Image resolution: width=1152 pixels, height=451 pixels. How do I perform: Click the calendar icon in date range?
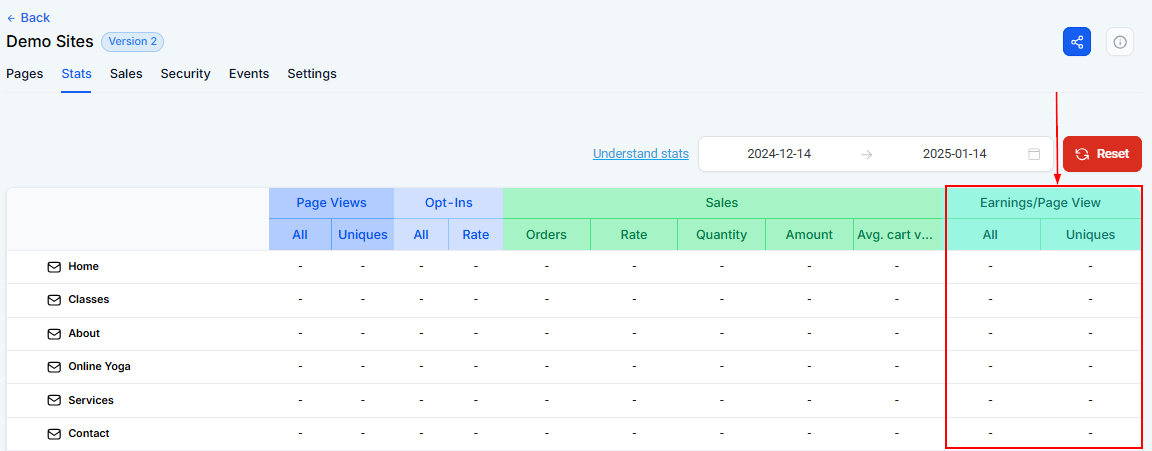(1034, 154)
